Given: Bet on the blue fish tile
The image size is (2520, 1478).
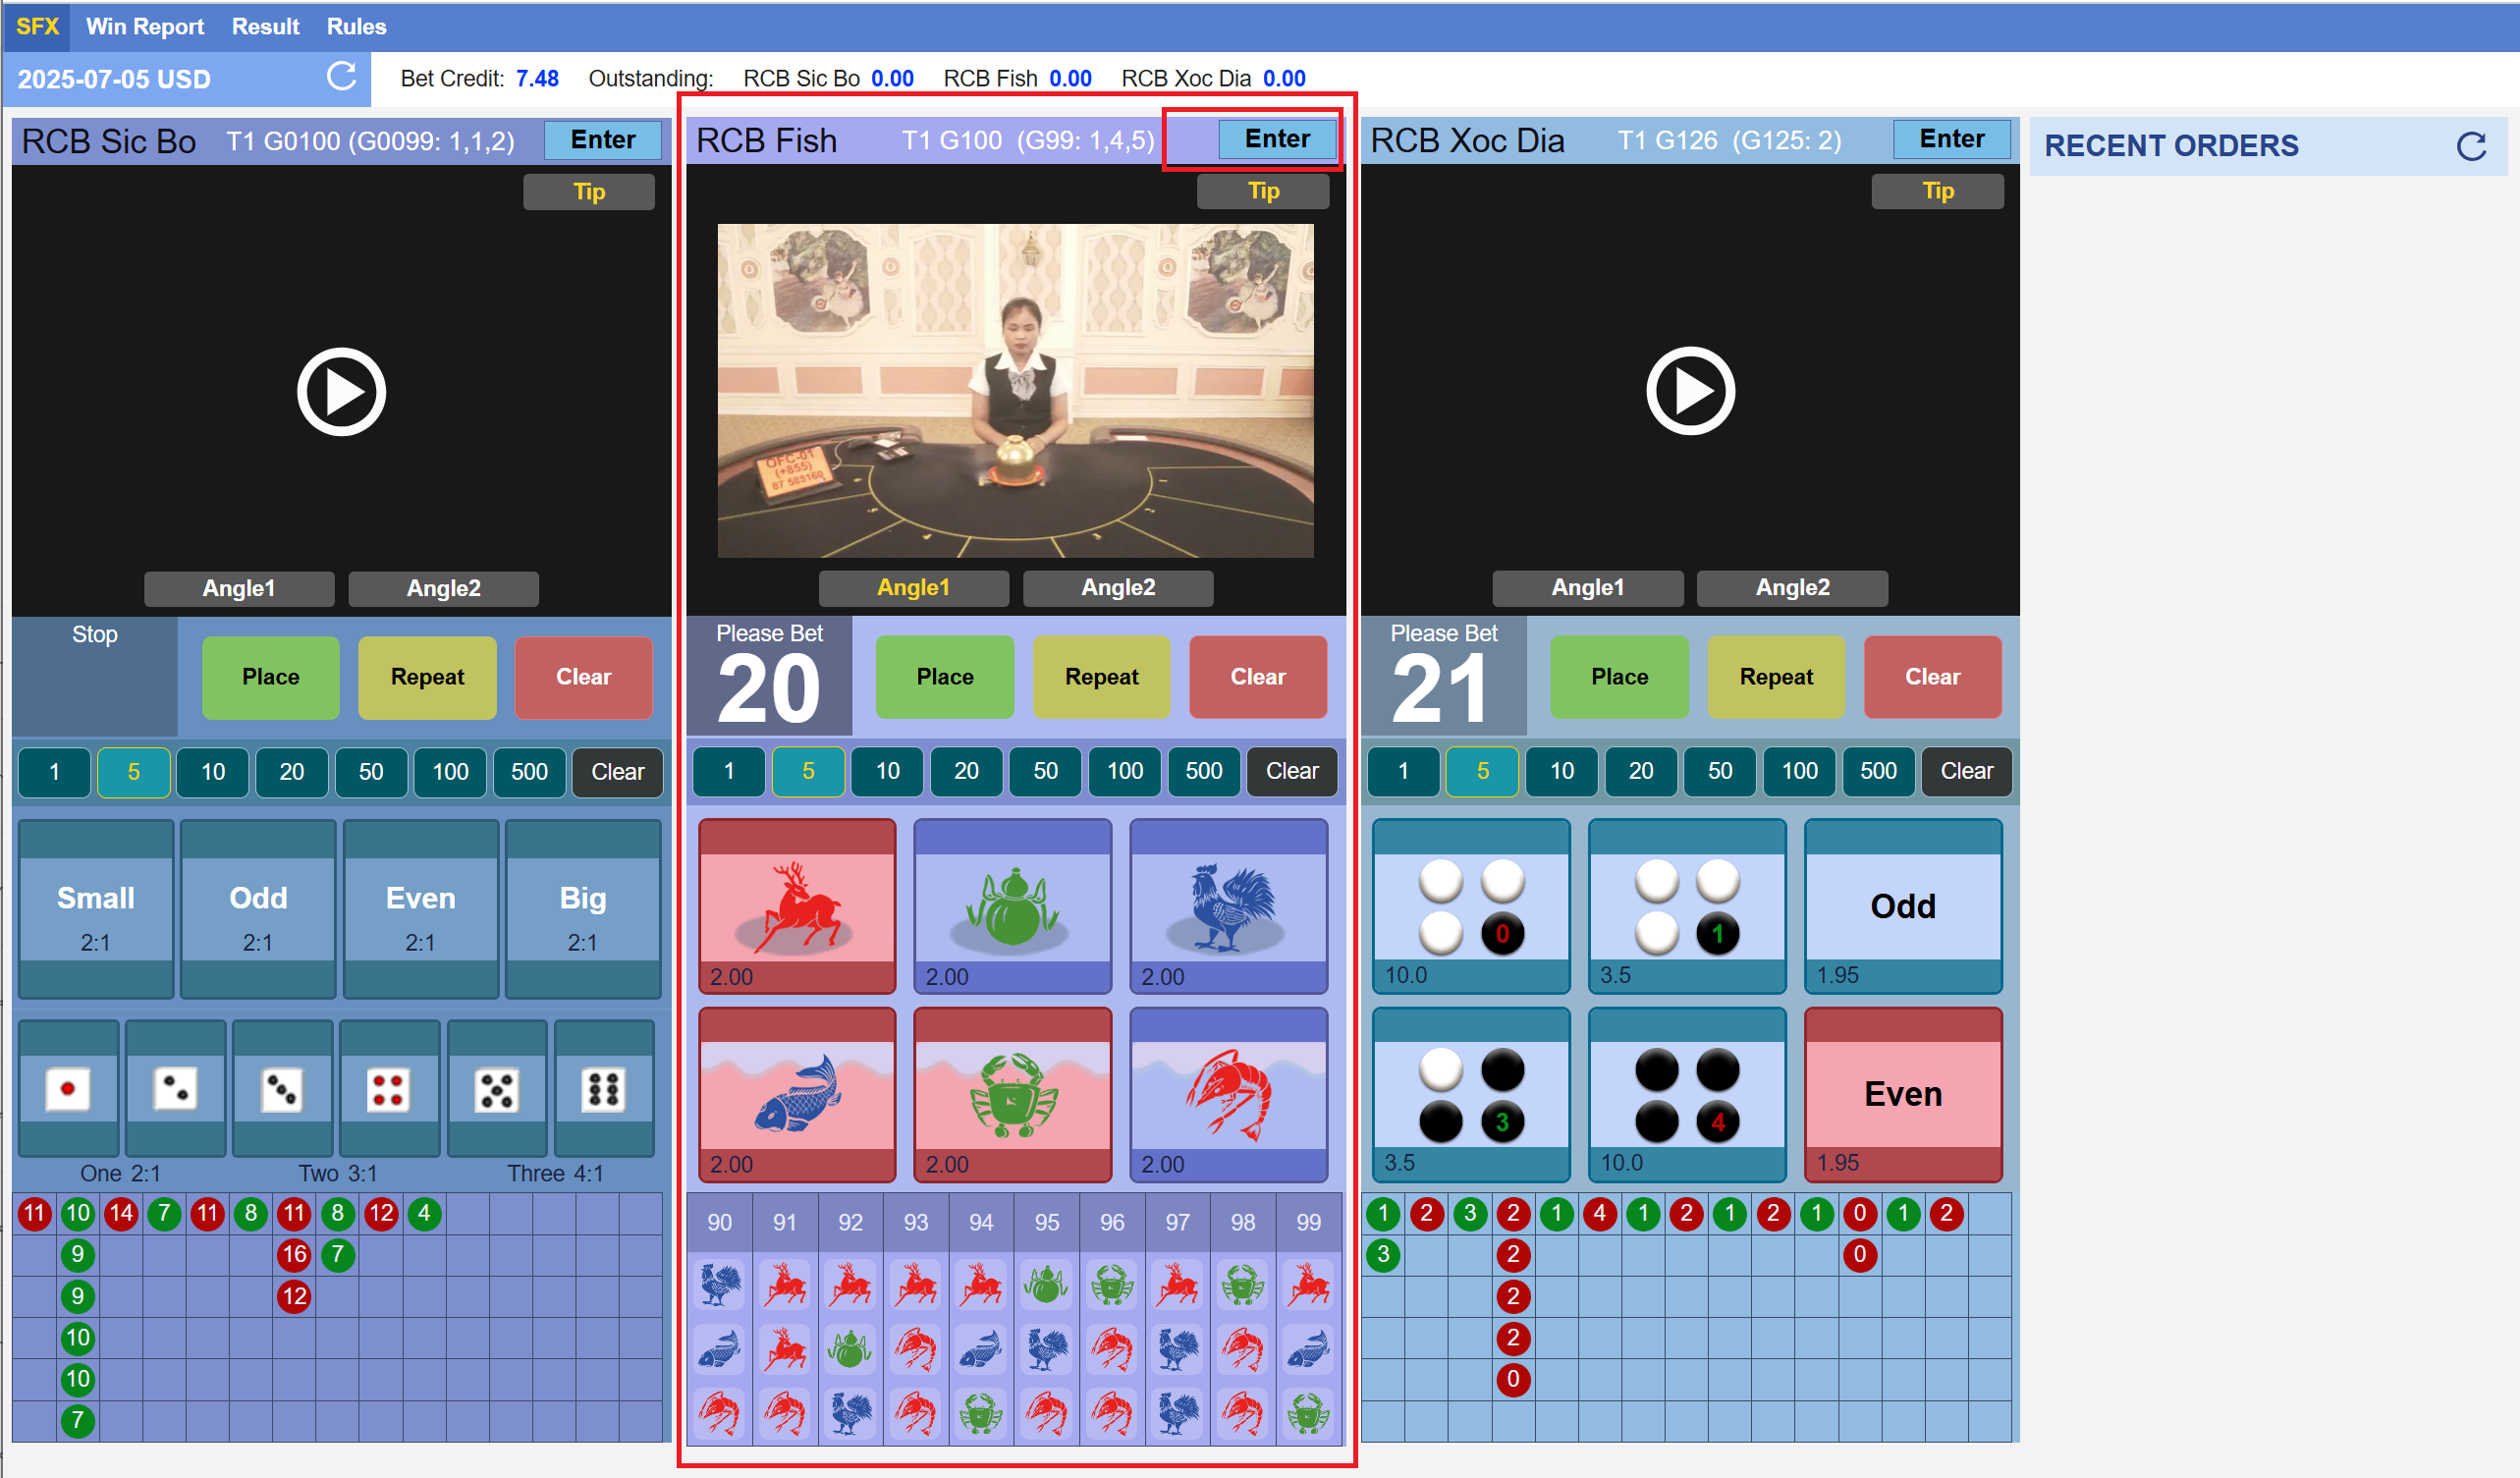Looking at the screenshot, I should [796, 1094].
